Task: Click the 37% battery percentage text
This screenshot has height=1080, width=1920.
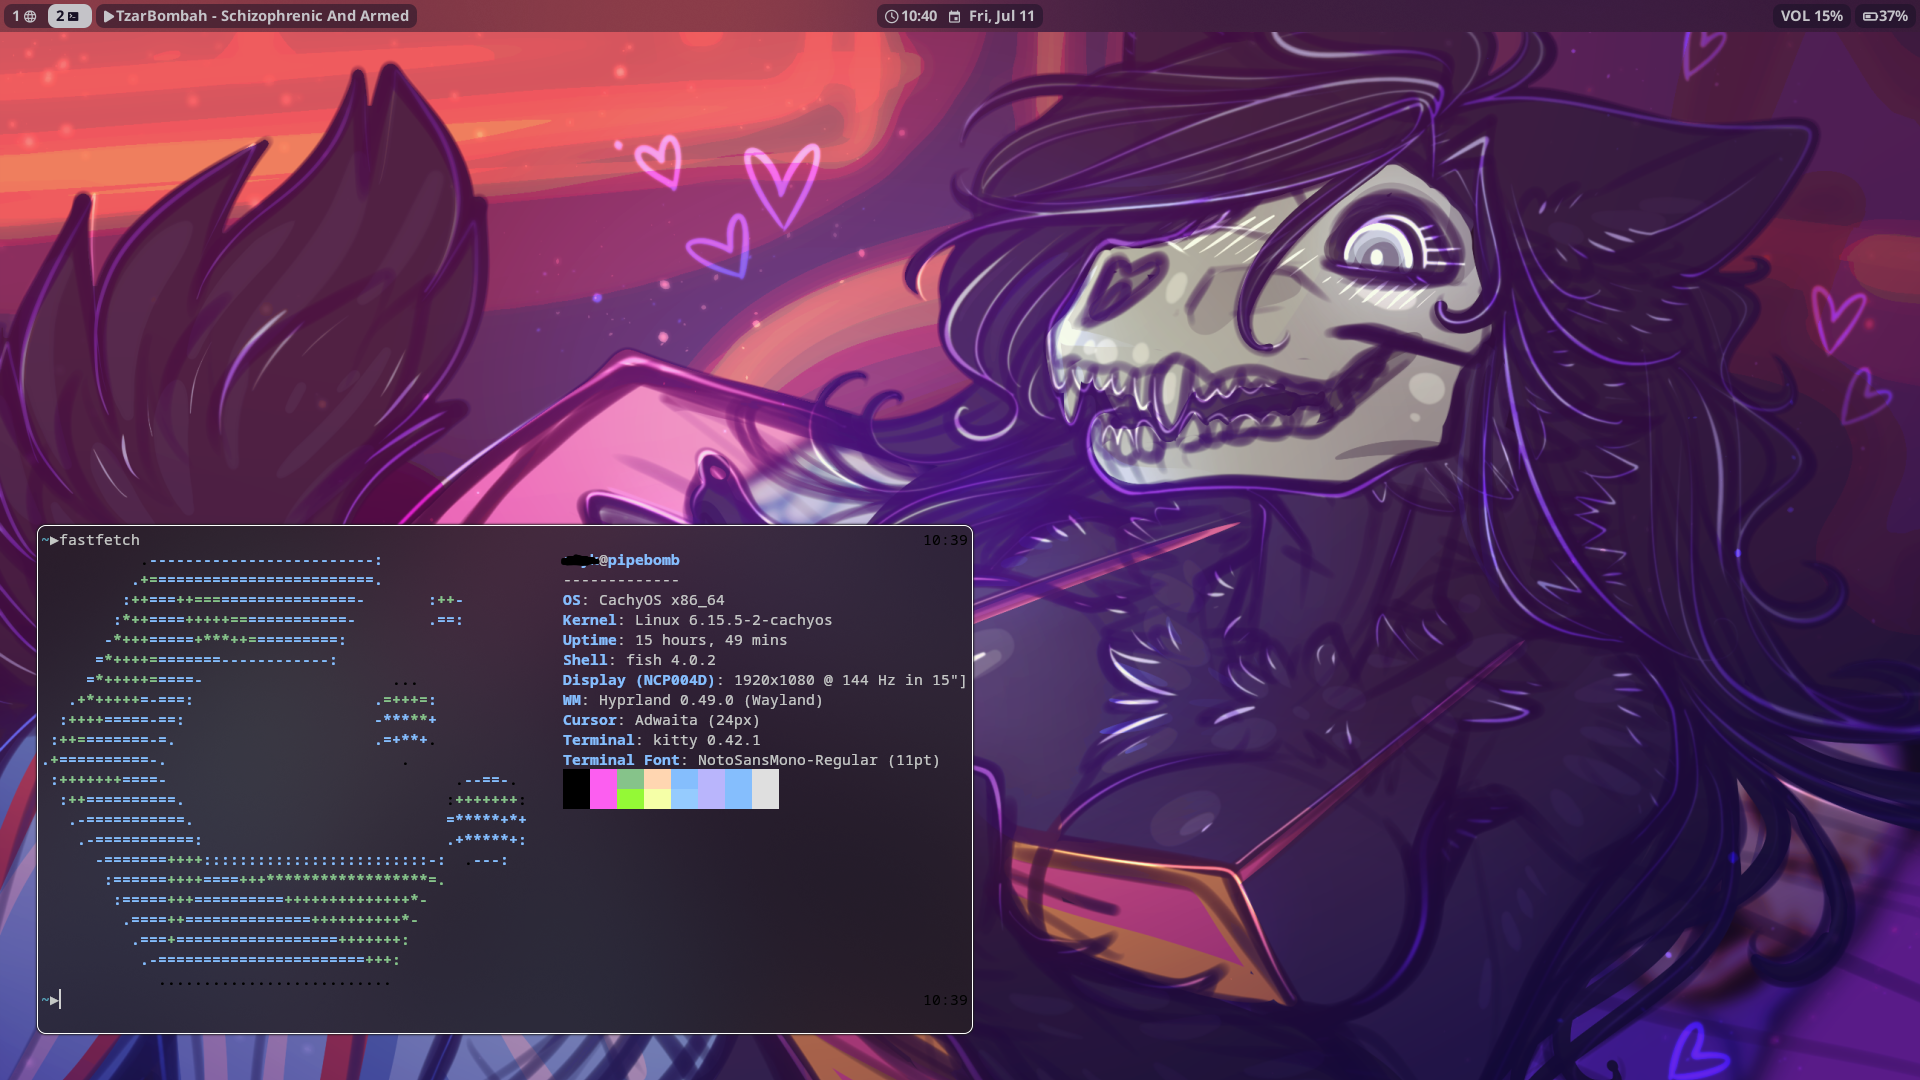Action: pyautogui.click(x=1892, y=16)
